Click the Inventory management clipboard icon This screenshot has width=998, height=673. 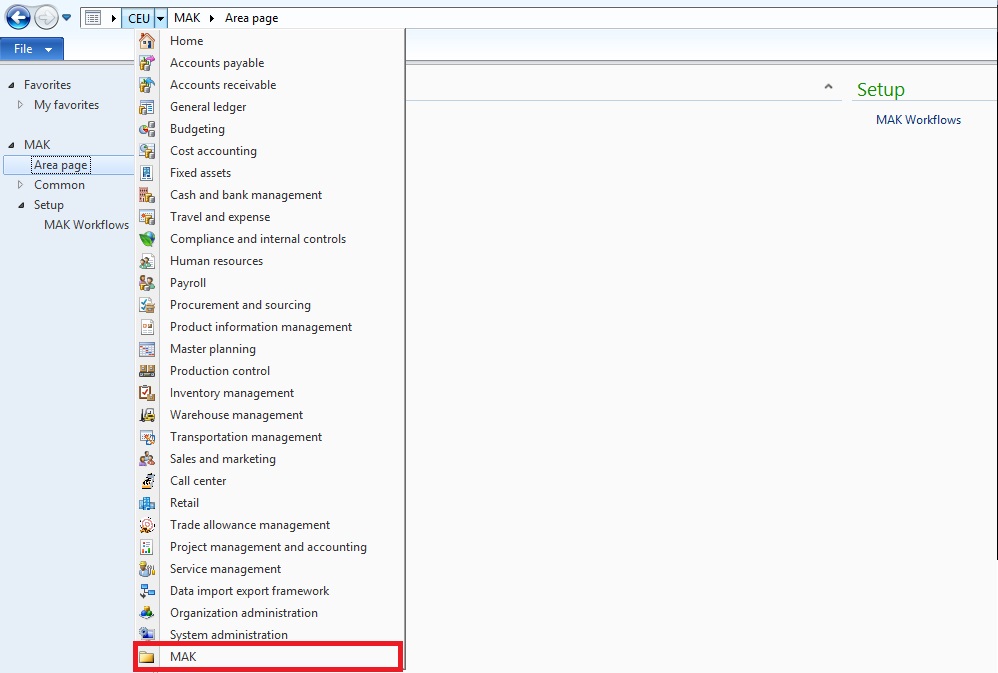pyautogui.click(x=147, y=393)
